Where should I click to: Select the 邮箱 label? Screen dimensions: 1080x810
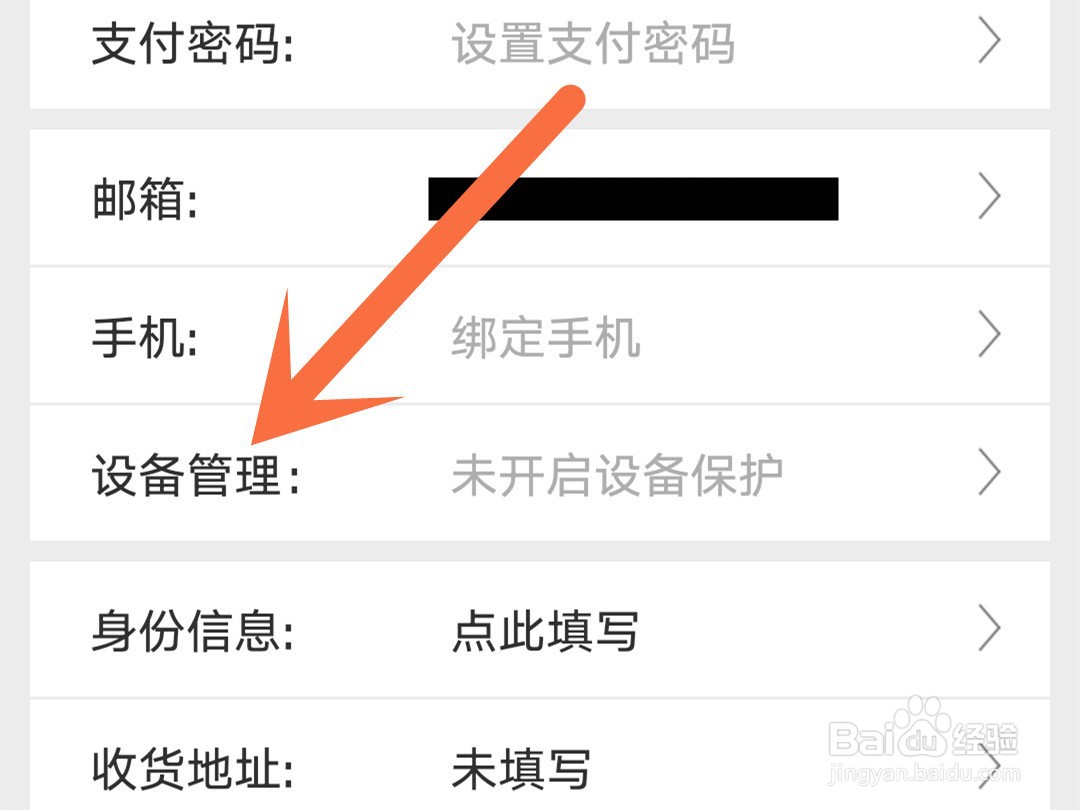coord(145,198)
